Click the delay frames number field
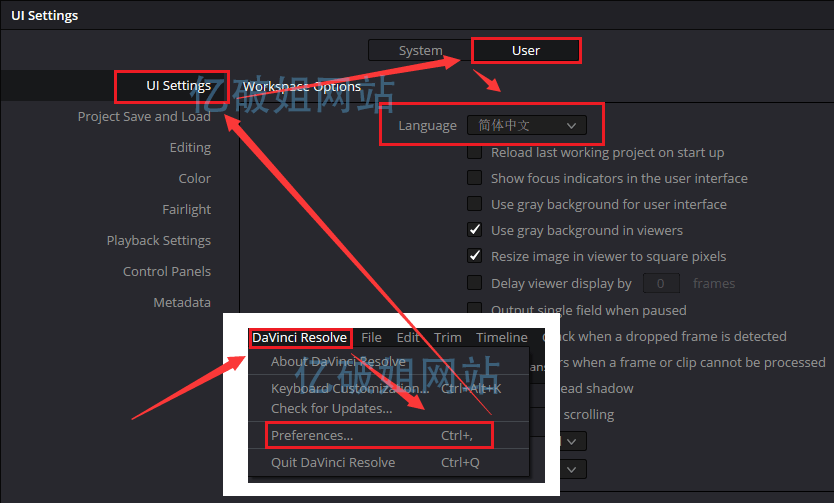The width and height of the screenshot is (834, 503). (x=661, y=283)
